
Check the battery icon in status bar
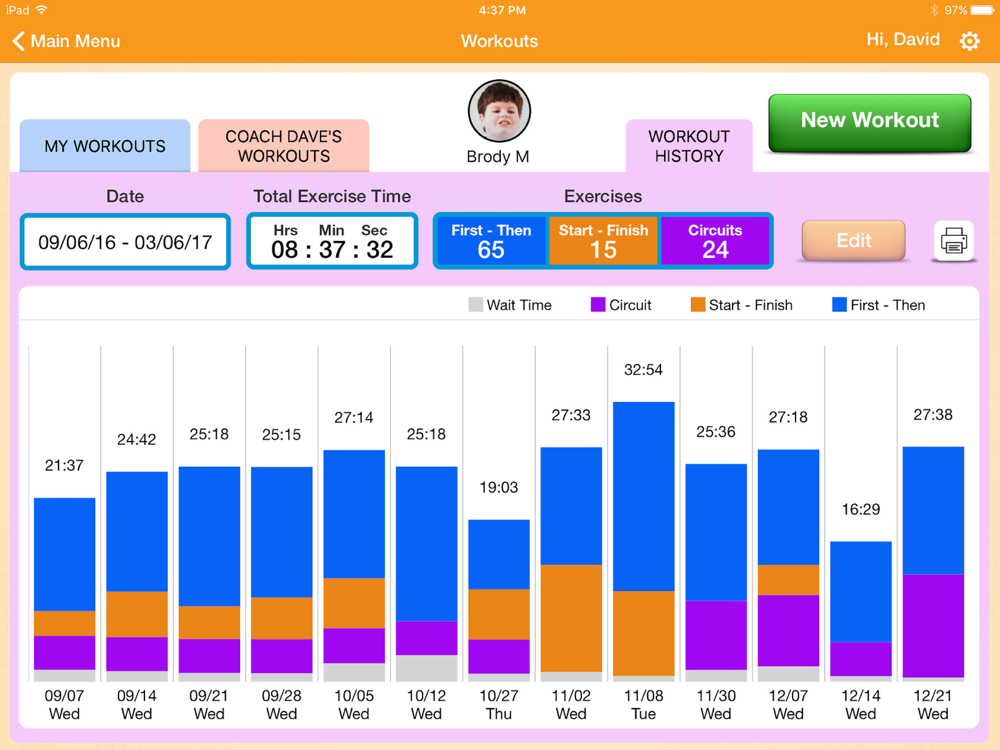[982, 10]
